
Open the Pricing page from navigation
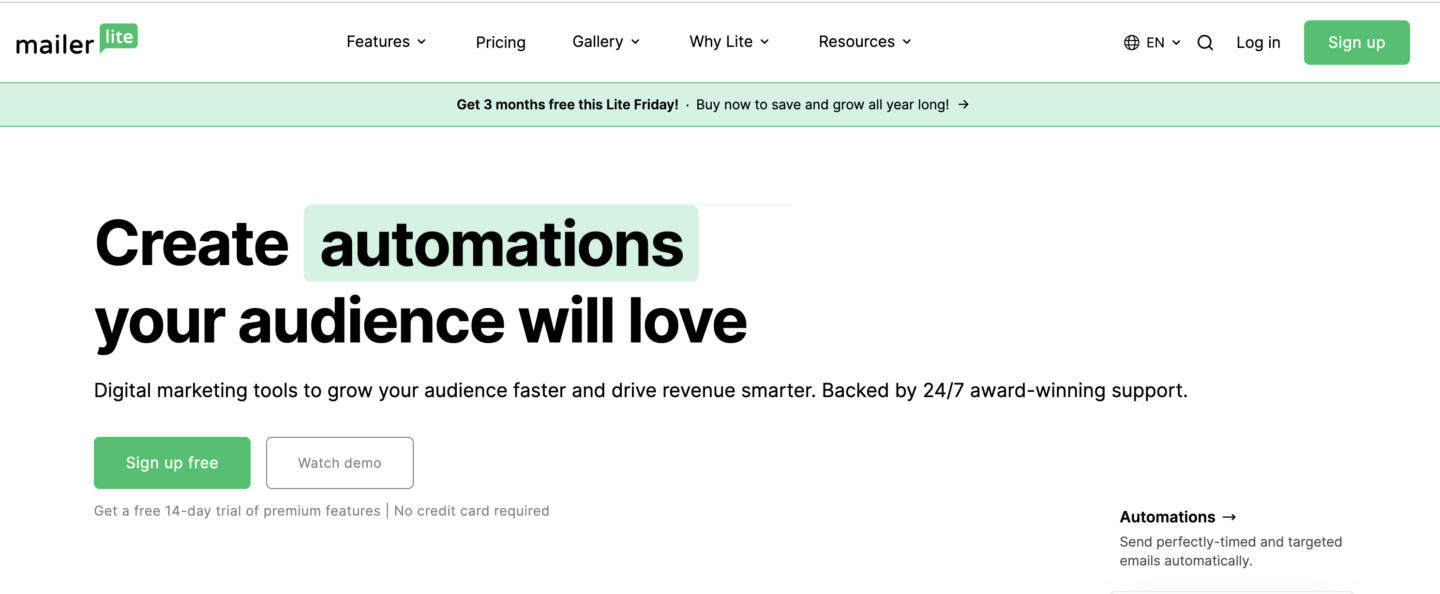click(500, 42)
